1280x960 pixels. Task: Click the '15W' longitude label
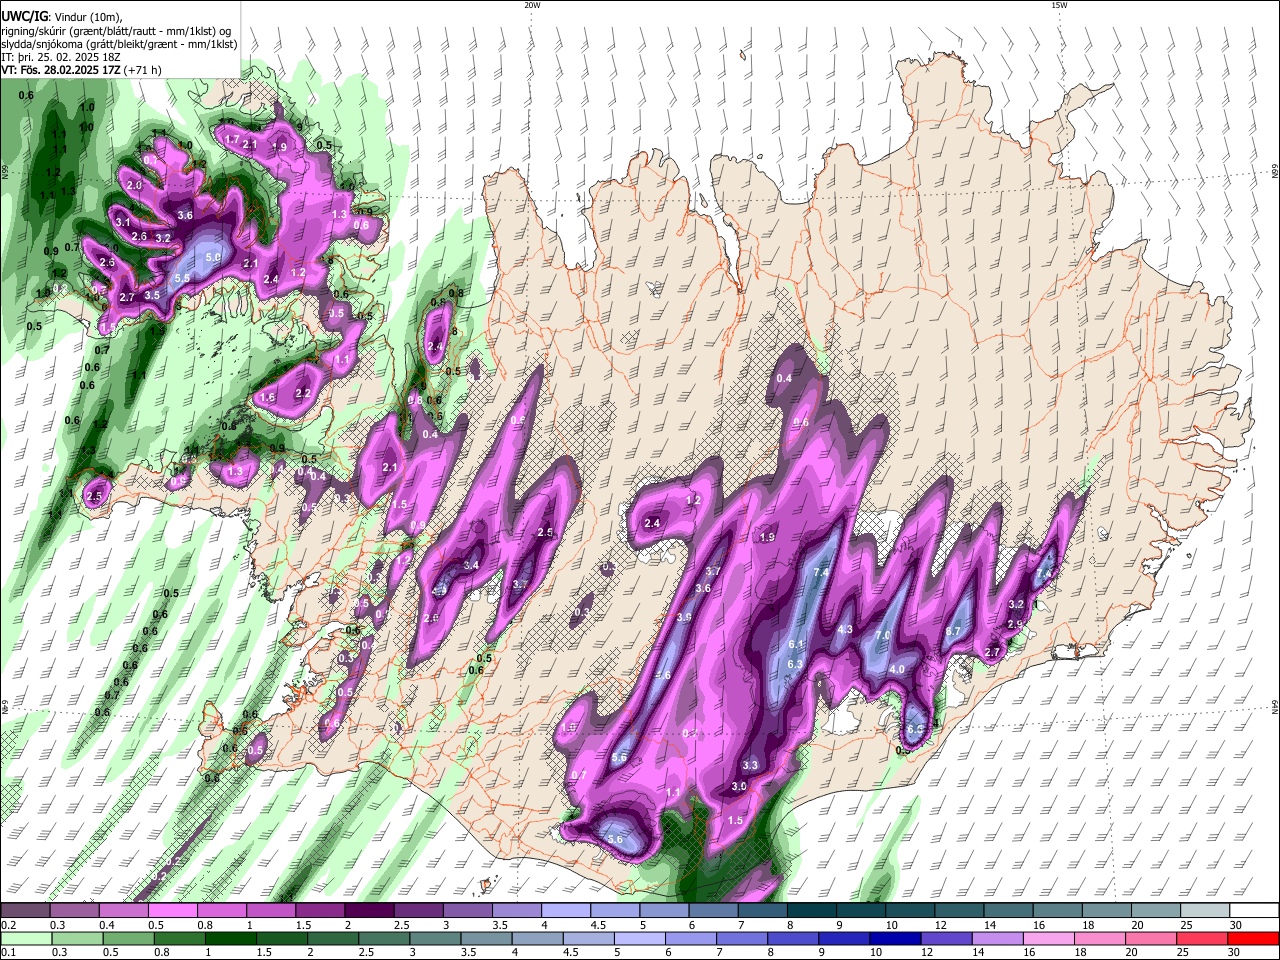click(1060, 4)
